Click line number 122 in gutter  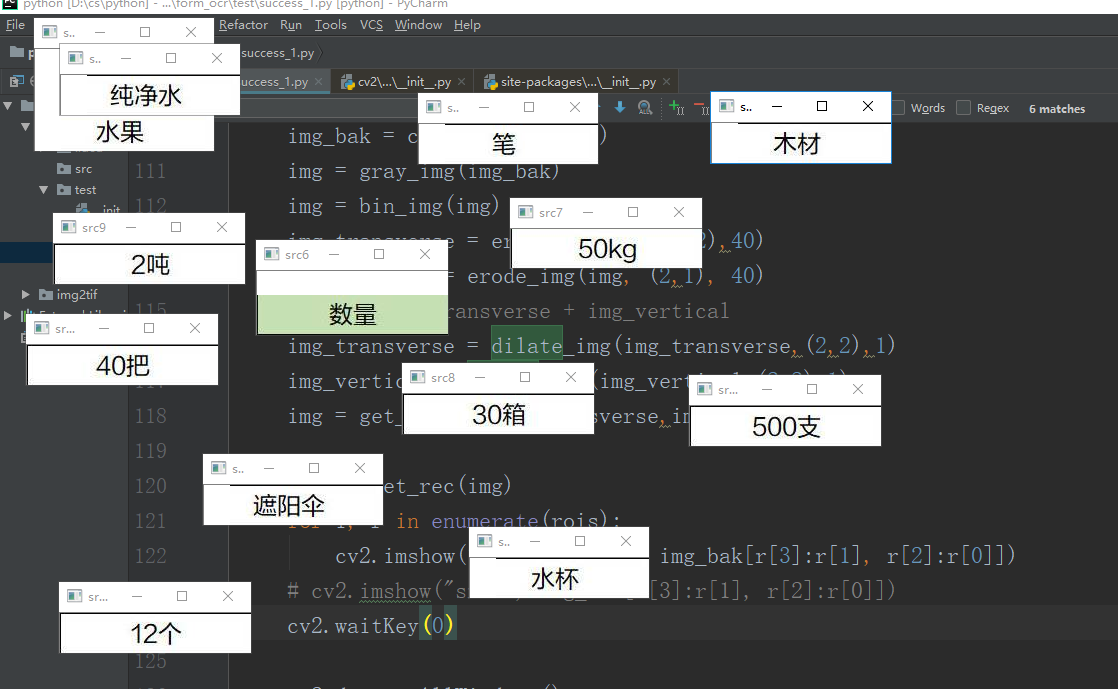pyautogui.click(x=150, y=556)
